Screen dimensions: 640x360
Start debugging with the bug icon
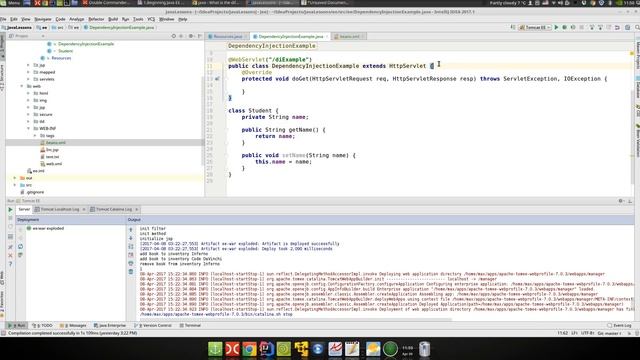pos(564,27)
